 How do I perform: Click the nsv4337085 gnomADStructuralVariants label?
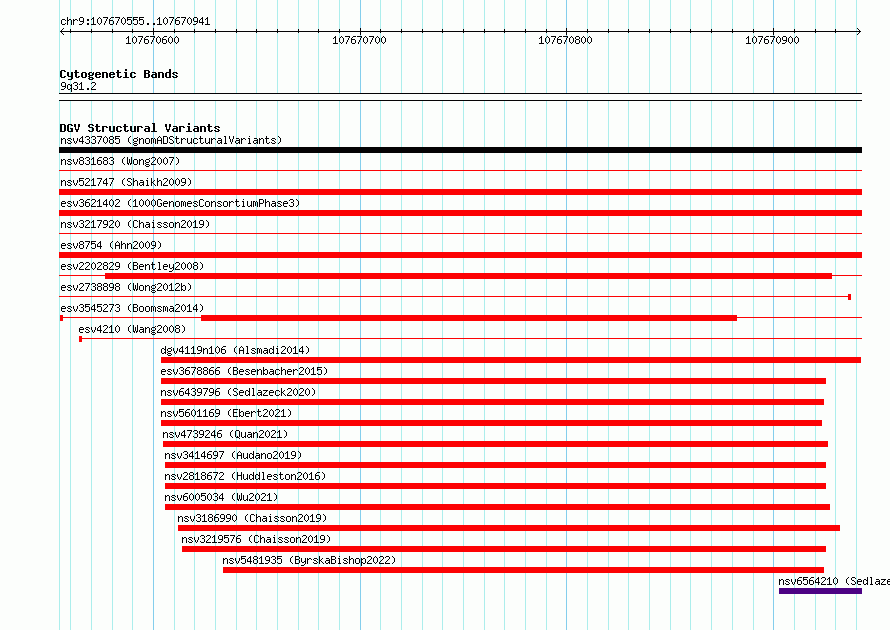click(x=171, y=140)
